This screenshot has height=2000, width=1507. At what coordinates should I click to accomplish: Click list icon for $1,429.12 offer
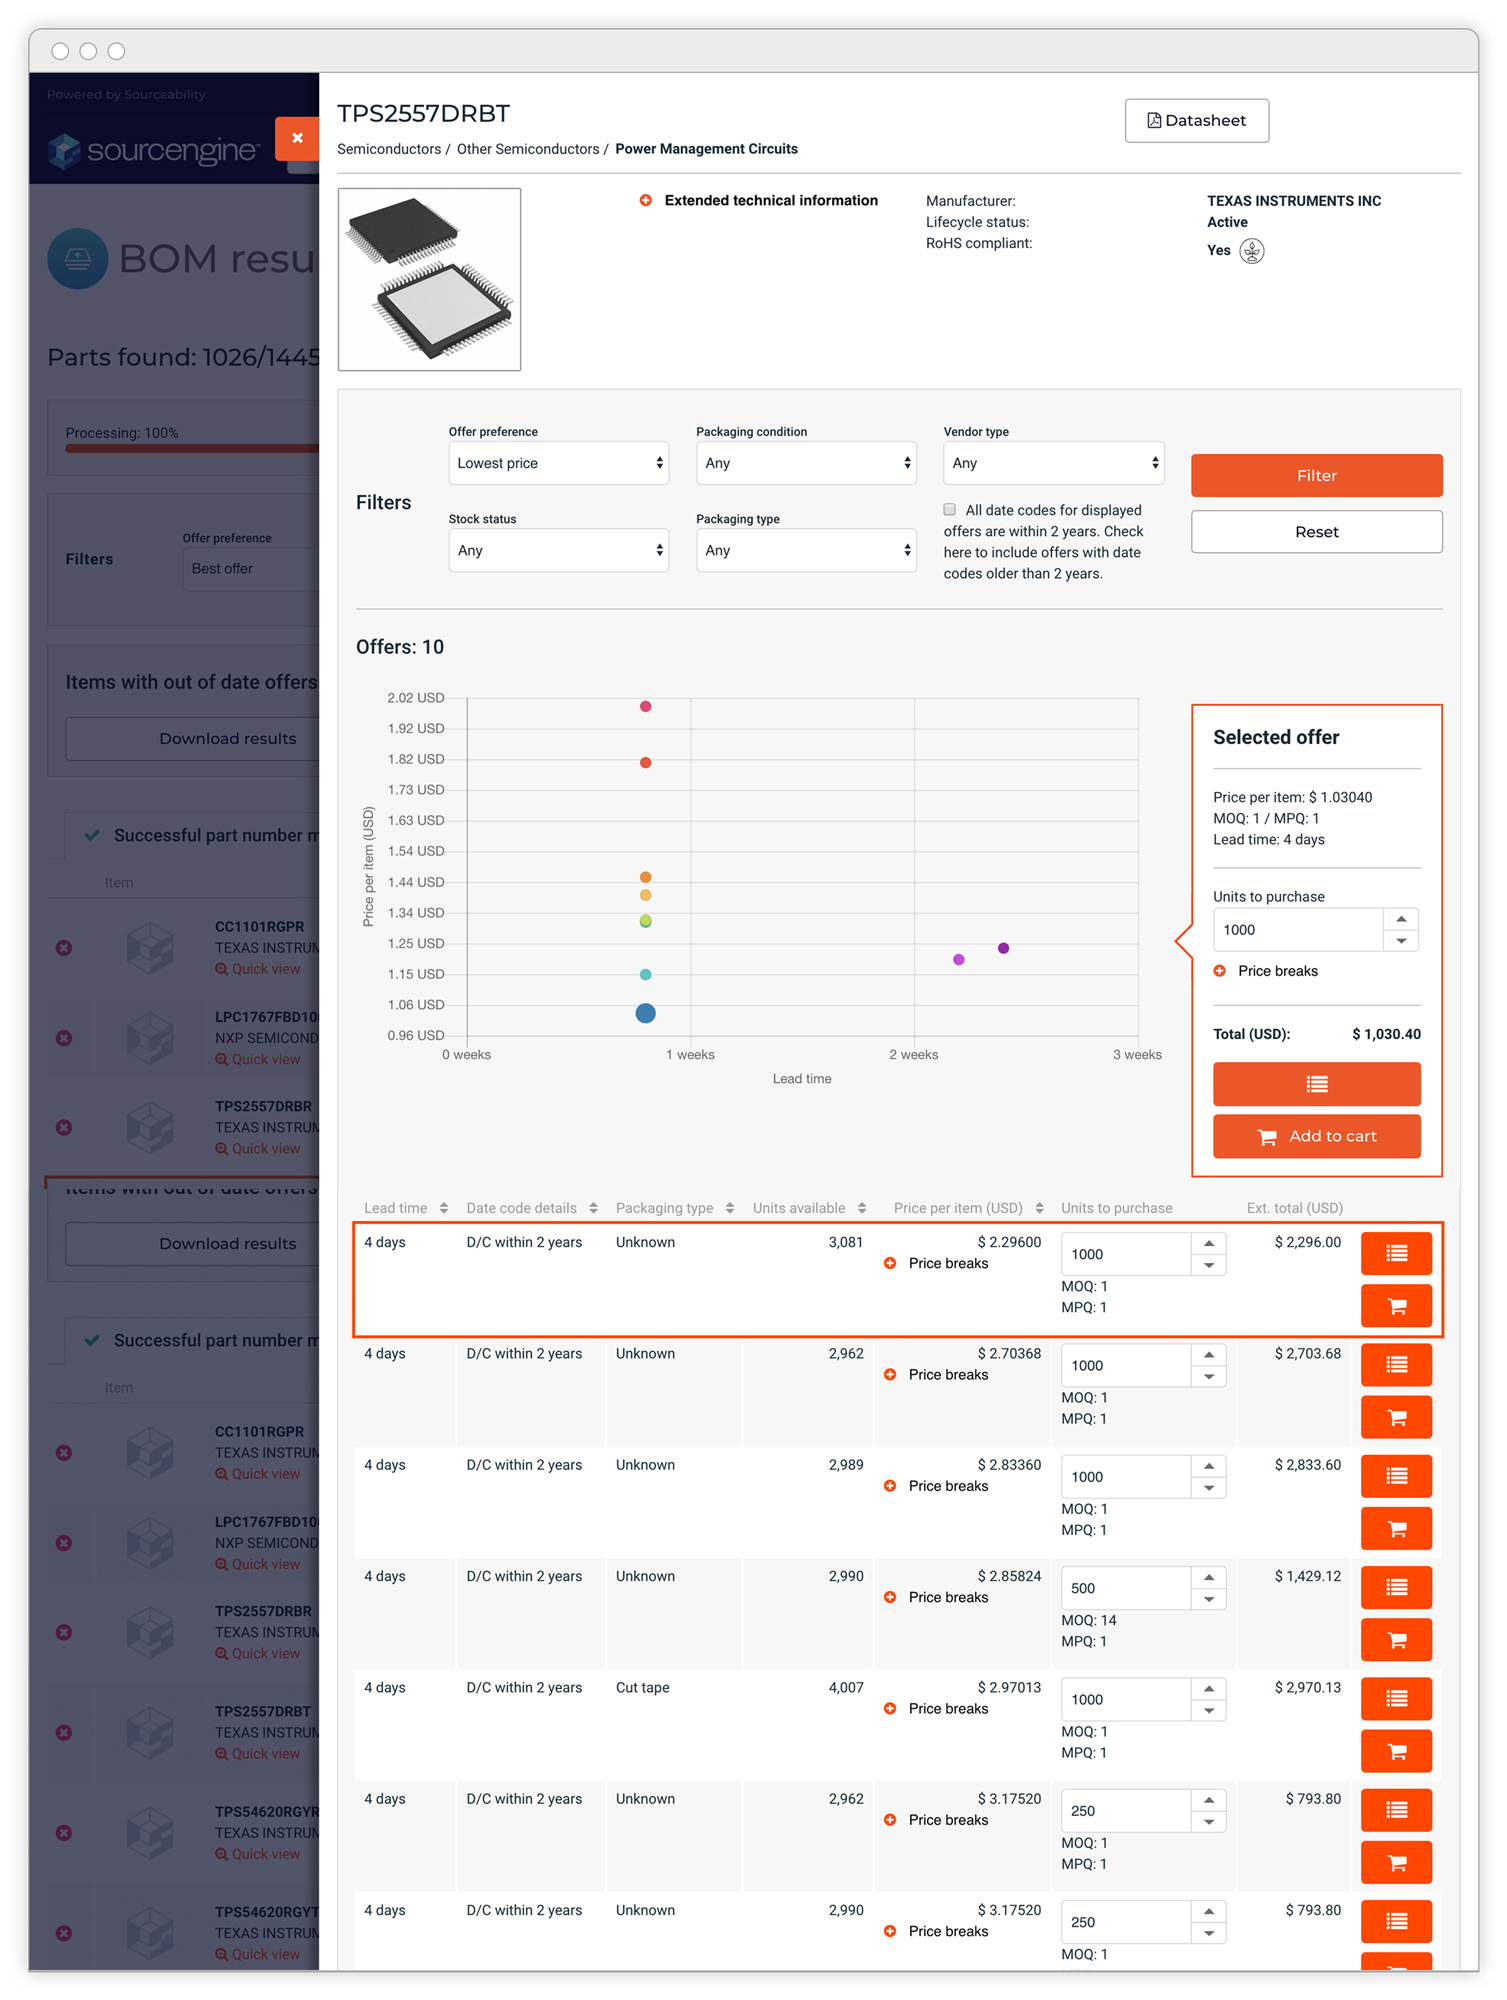[x=1396, y=1587]
